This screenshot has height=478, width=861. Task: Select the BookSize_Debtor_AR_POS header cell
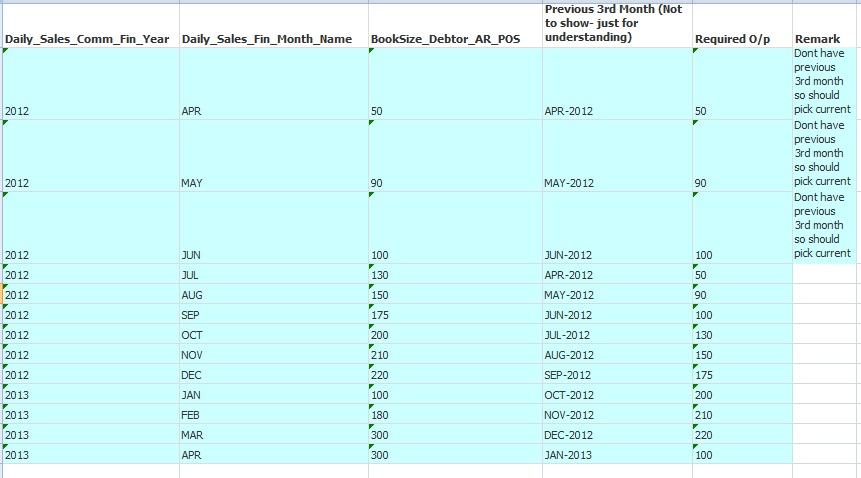(x=455, y=26)
